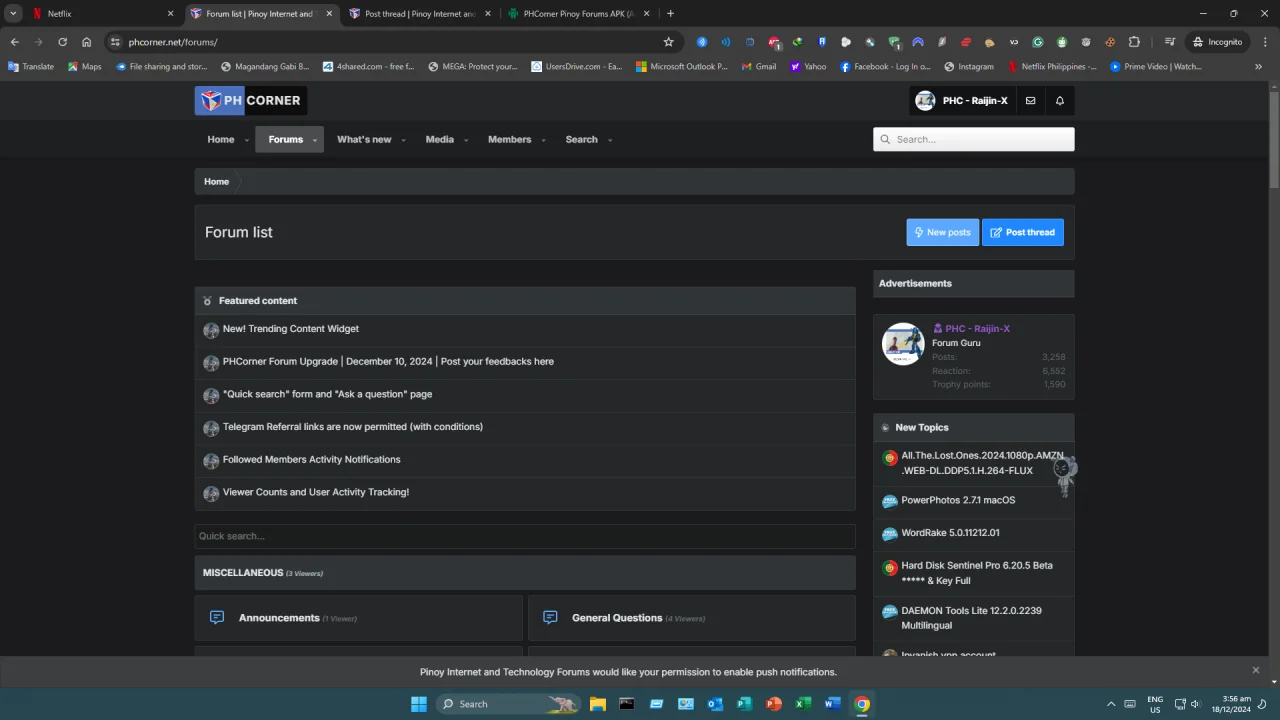Open File Explorer from the taskbar
The height and width of the screenshot is (720, 1280).
(x=597, y=703)
